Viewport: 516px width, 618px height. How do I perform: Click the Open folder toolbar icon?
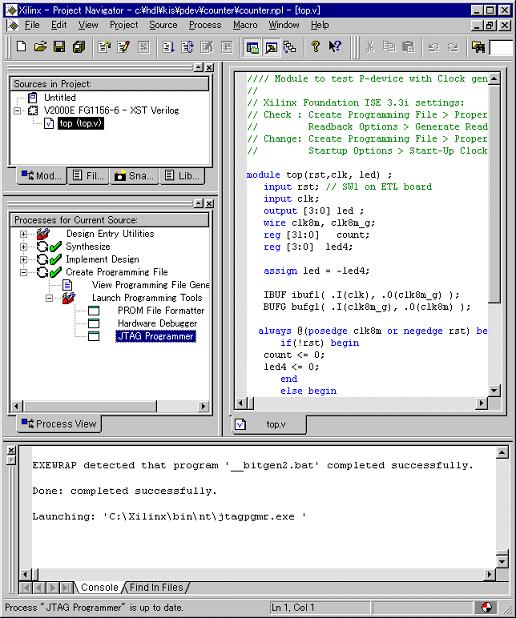click(x=40, y=47)
